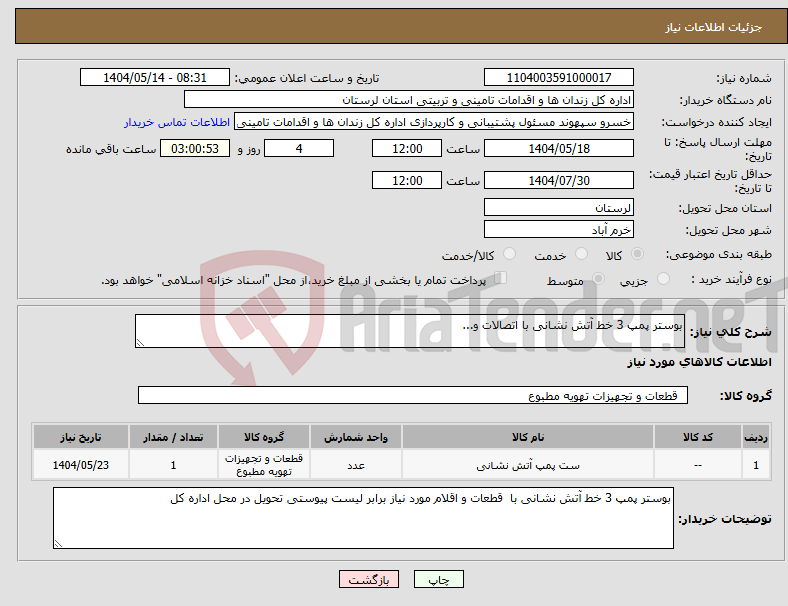Select the کالا radio button
This screenshot has width=788, height=606.
point(637,254)
